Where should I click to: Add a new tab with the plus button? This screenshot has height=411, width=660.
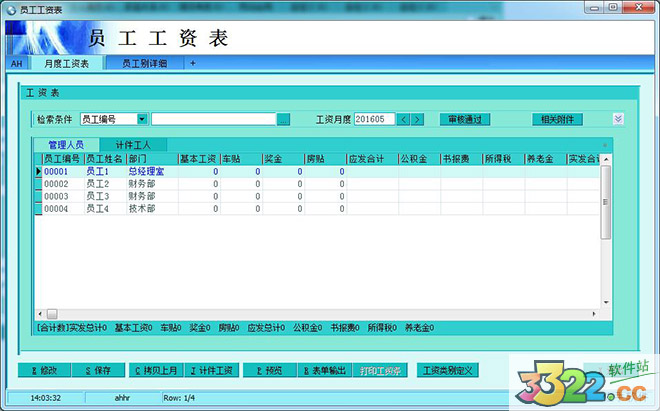click(x=193, y=63)
